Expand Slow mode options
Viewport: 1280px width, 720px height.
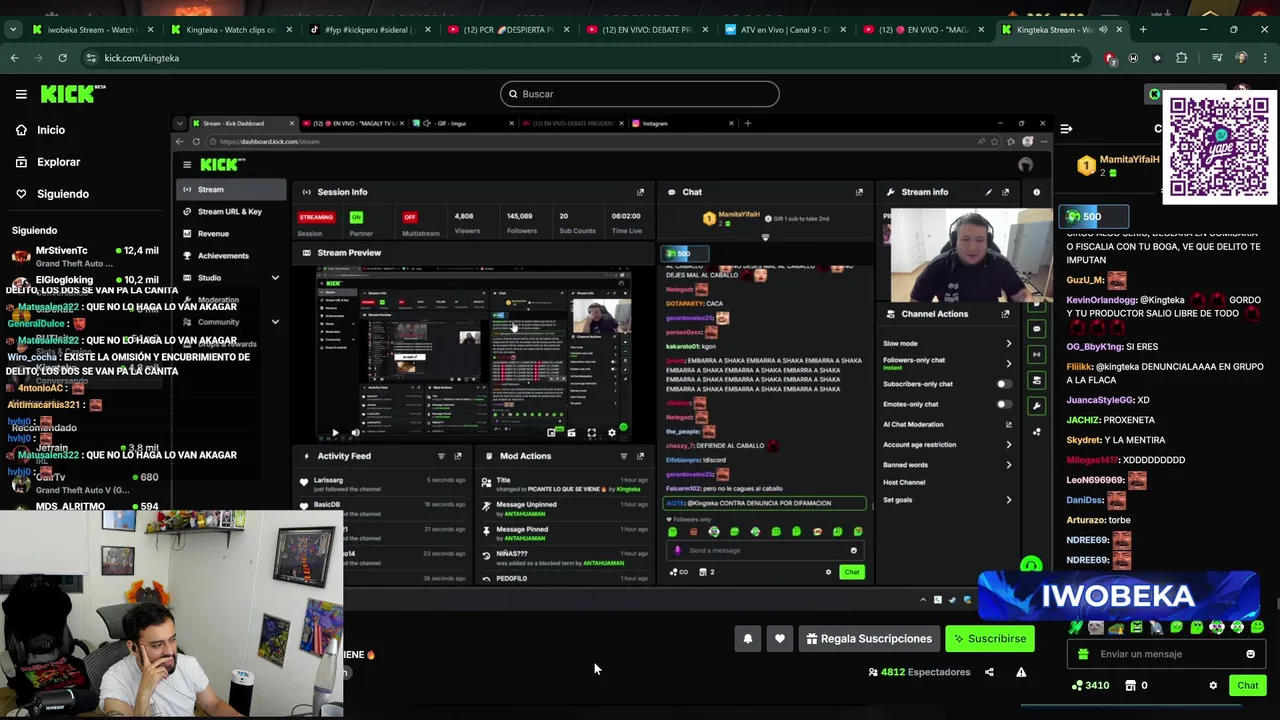click(1008, 343)
